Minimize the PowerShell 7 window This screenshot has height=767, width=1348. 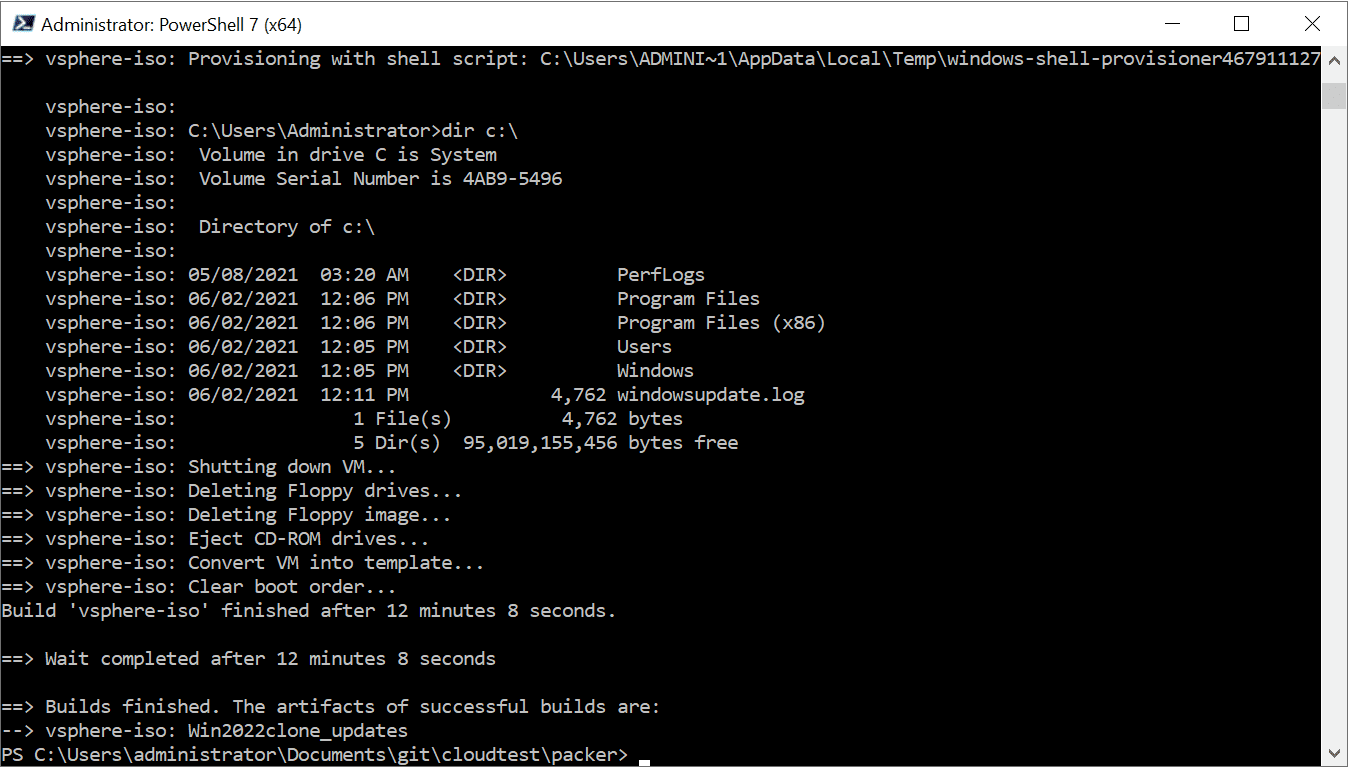click(x=1171, y=23)
